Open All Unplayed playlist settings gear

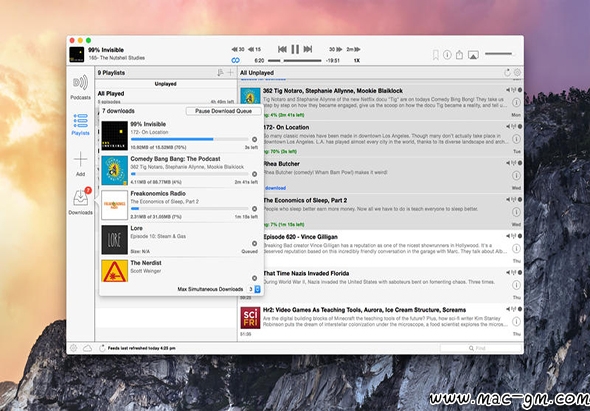click(x=517, y=73)
